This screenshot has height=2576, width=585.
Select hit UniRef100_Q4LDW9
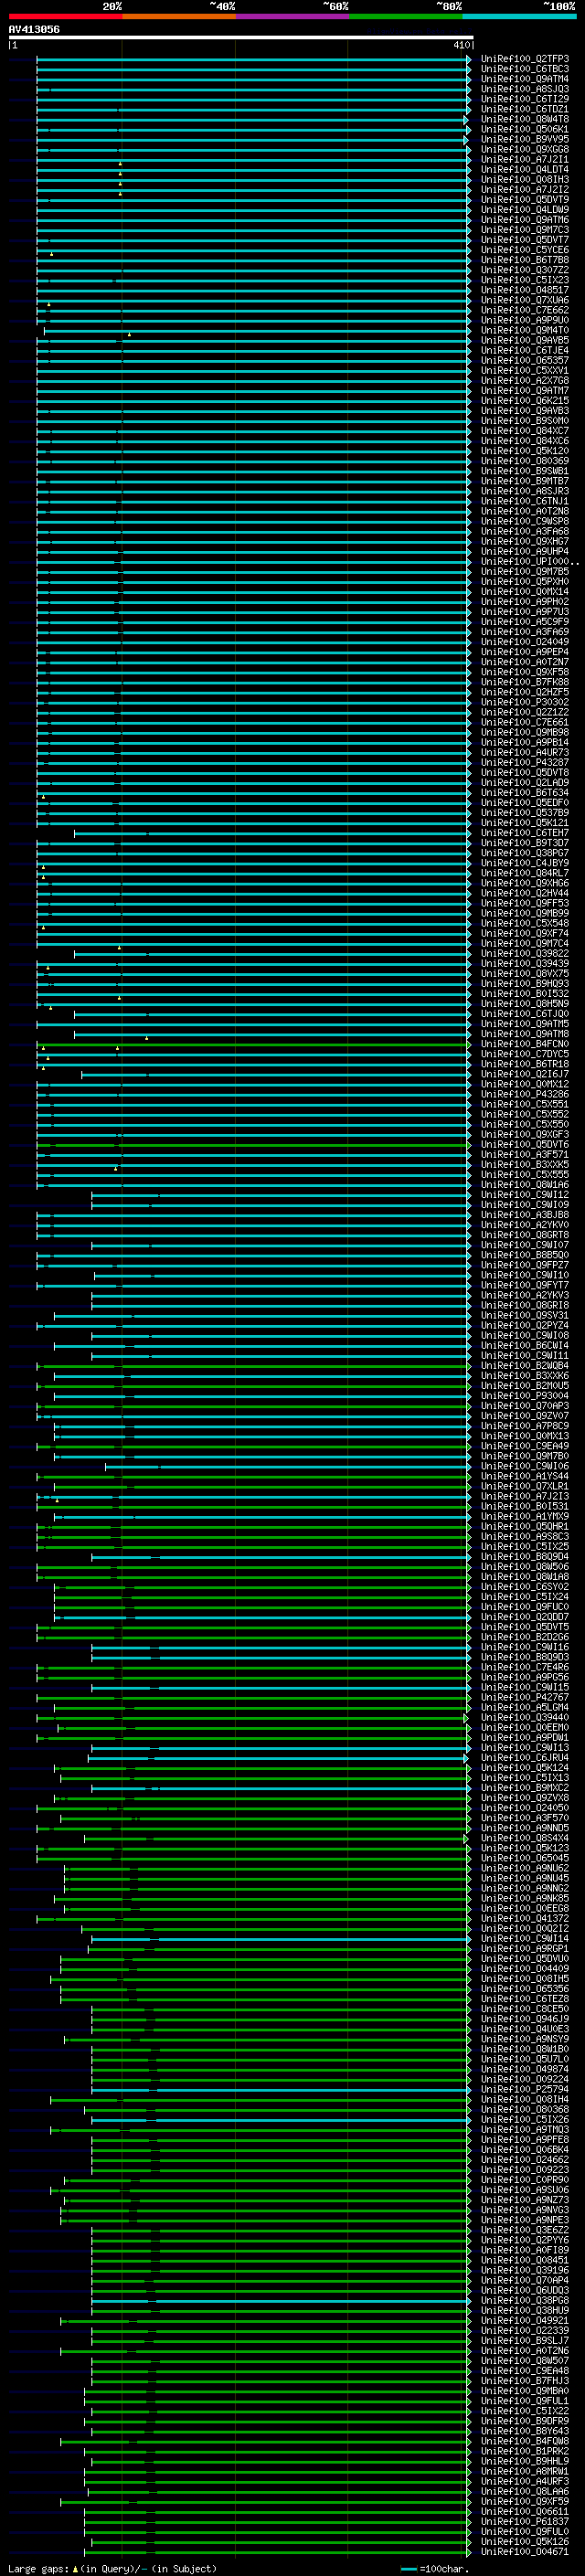525,209
